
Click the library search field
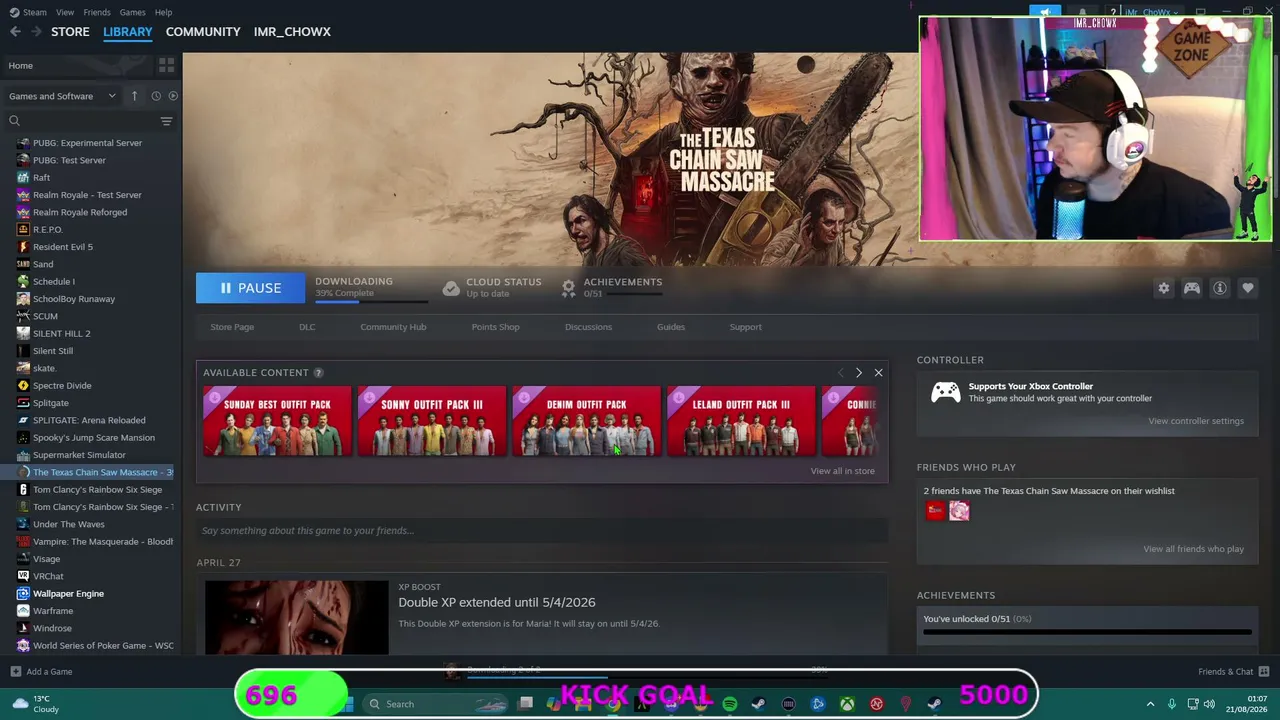(82, 121)
